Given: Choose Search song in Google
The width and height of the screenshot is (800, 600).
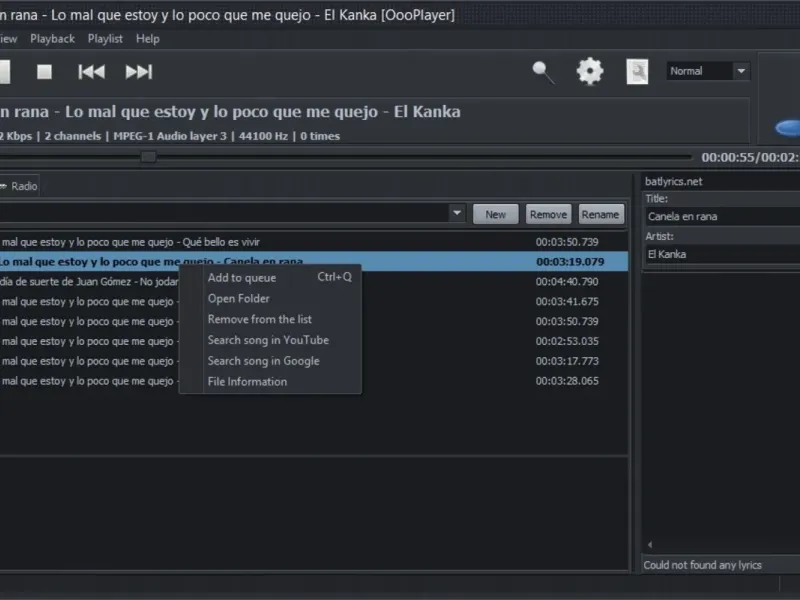Looking at the screenshot, I should tap(270, 361).
